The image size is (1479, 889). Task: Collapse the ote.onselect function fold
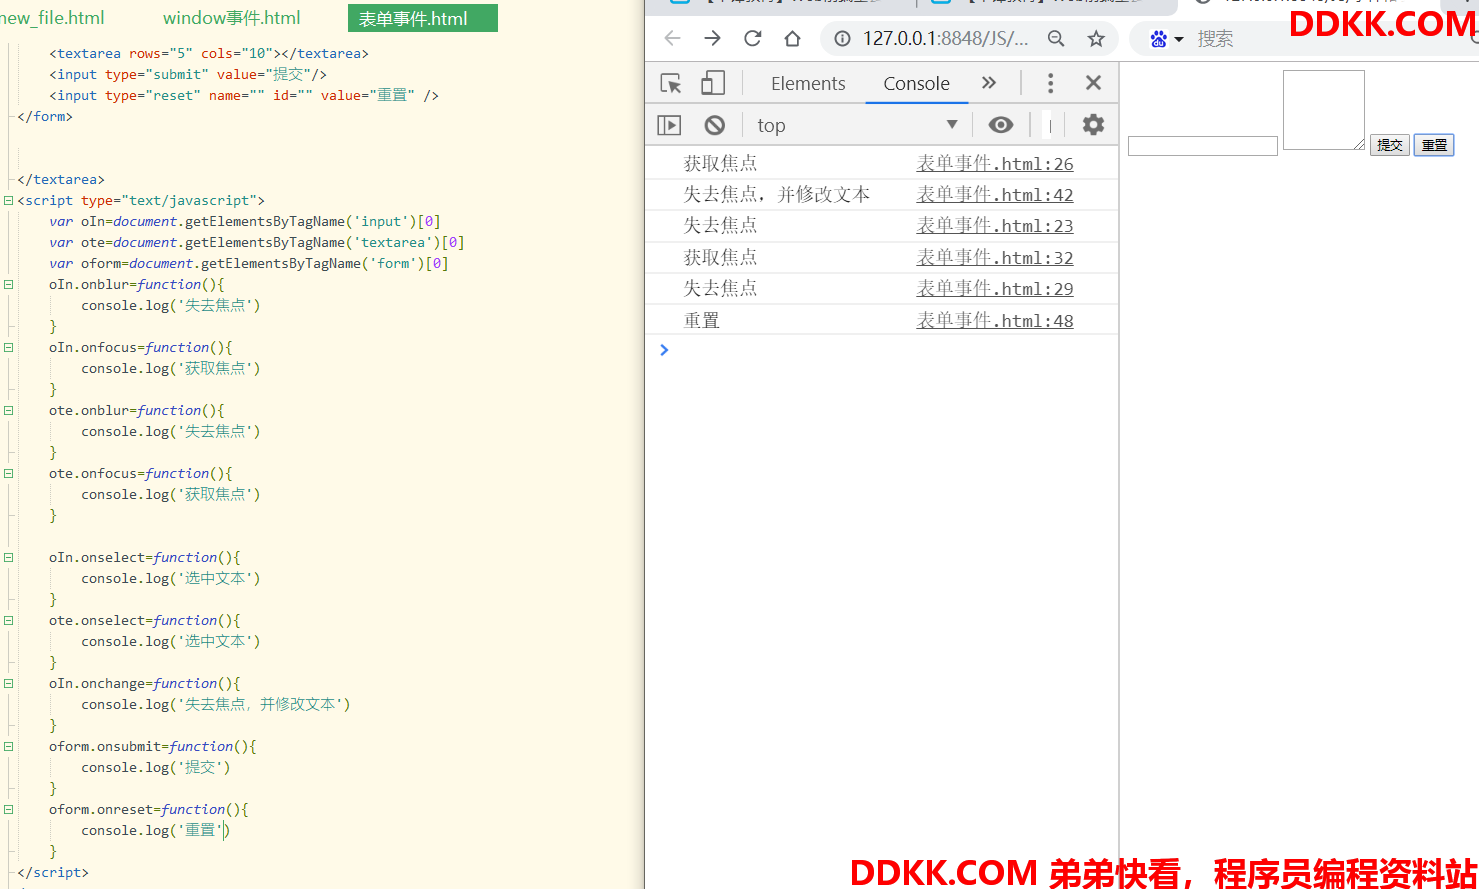click(8, 620)
